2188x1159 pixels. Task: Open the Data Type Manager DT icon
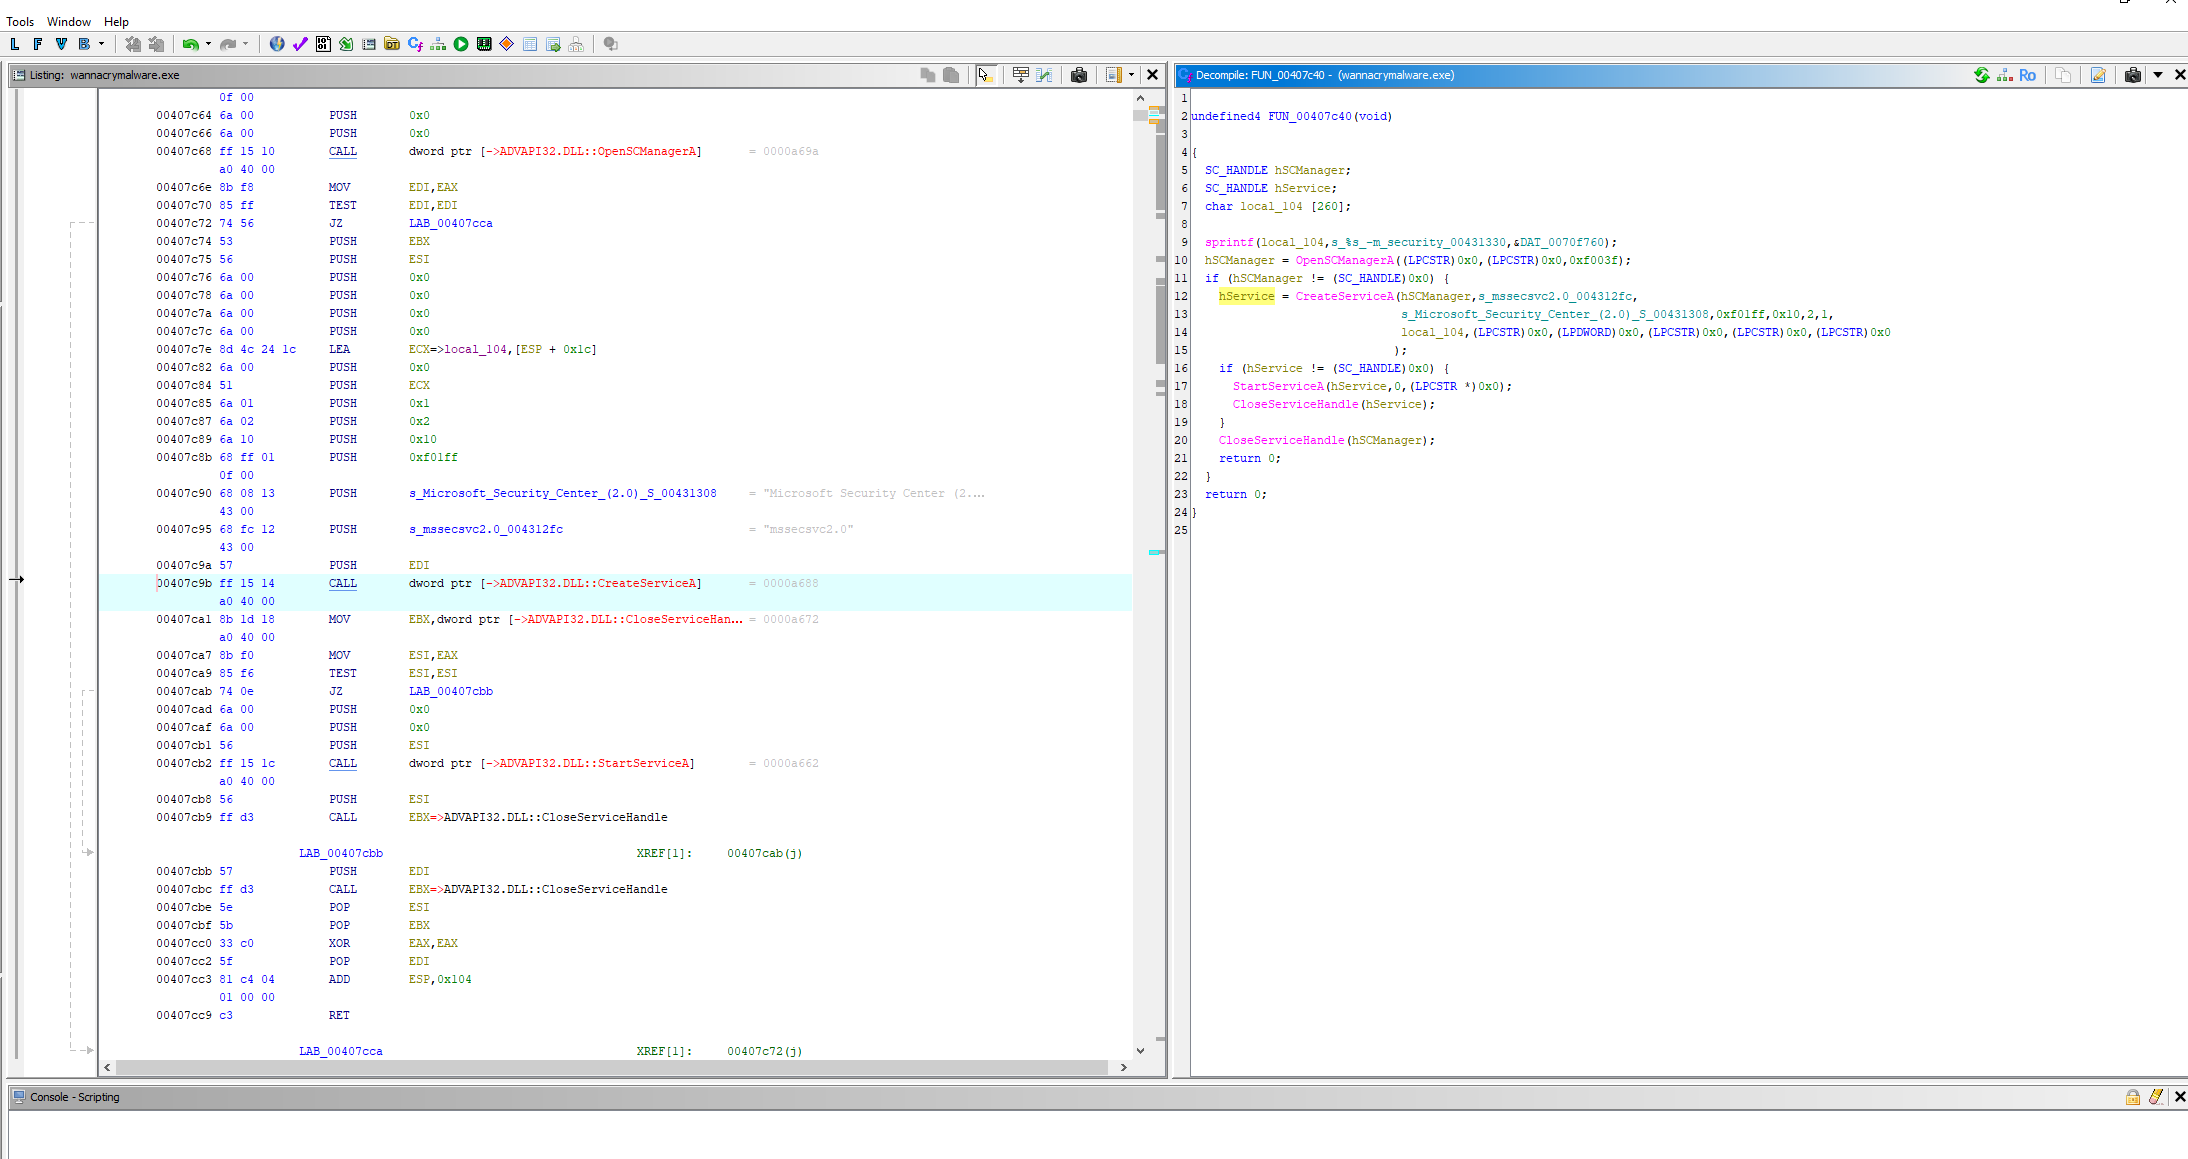click(392, 44)
